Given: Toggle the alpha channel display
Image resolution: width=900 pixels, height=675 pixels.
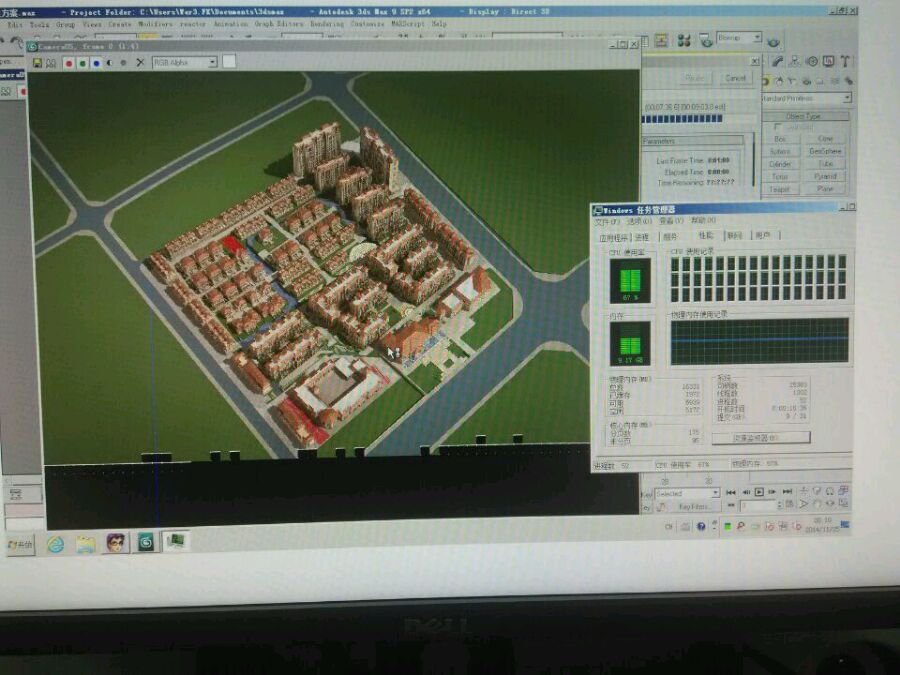Looking at the screenshot, I should 110,63.
